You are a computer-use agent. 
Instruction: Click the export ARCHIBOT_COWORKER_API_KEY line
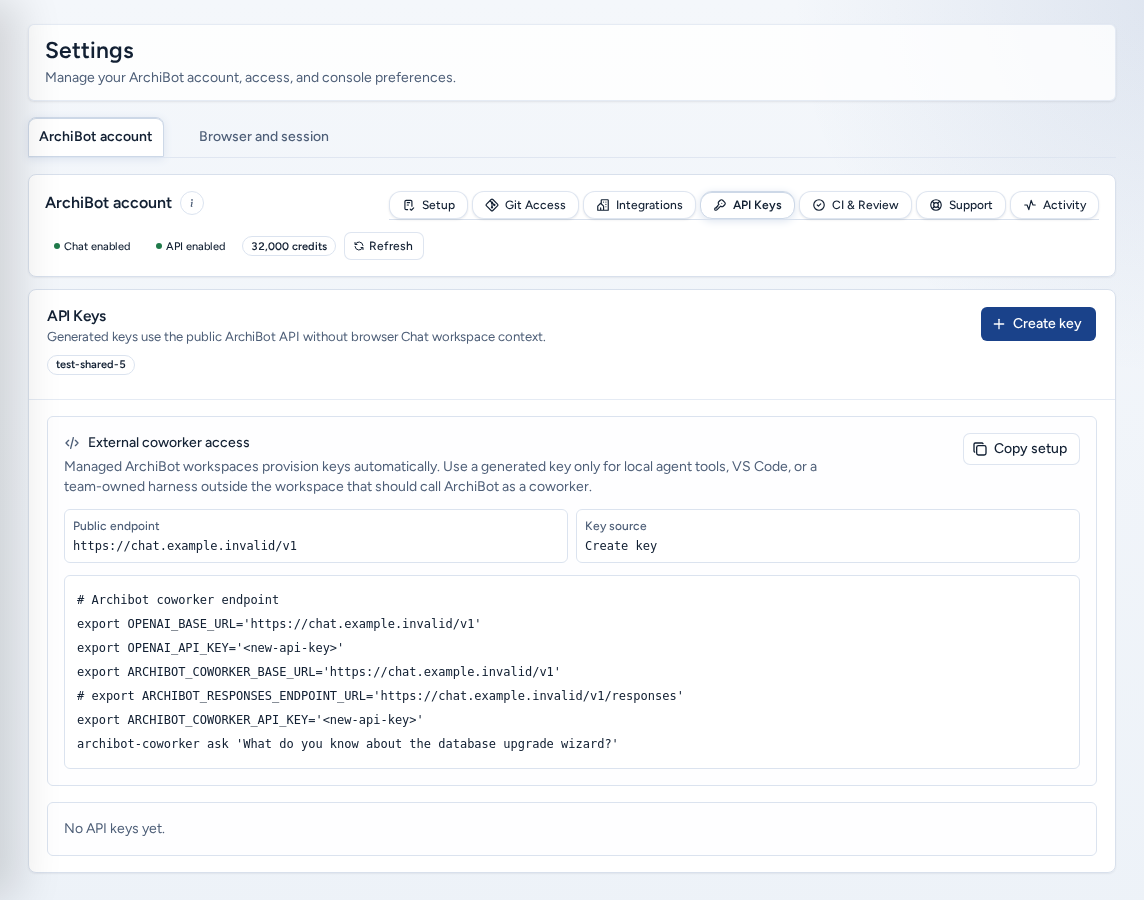tap(250, 720)
